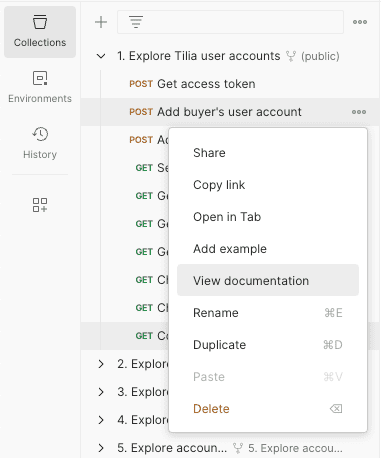The height and width of the screenshot is (458, 381).
Task: Click View documentation menu item
Action: (x=268, y=280)
